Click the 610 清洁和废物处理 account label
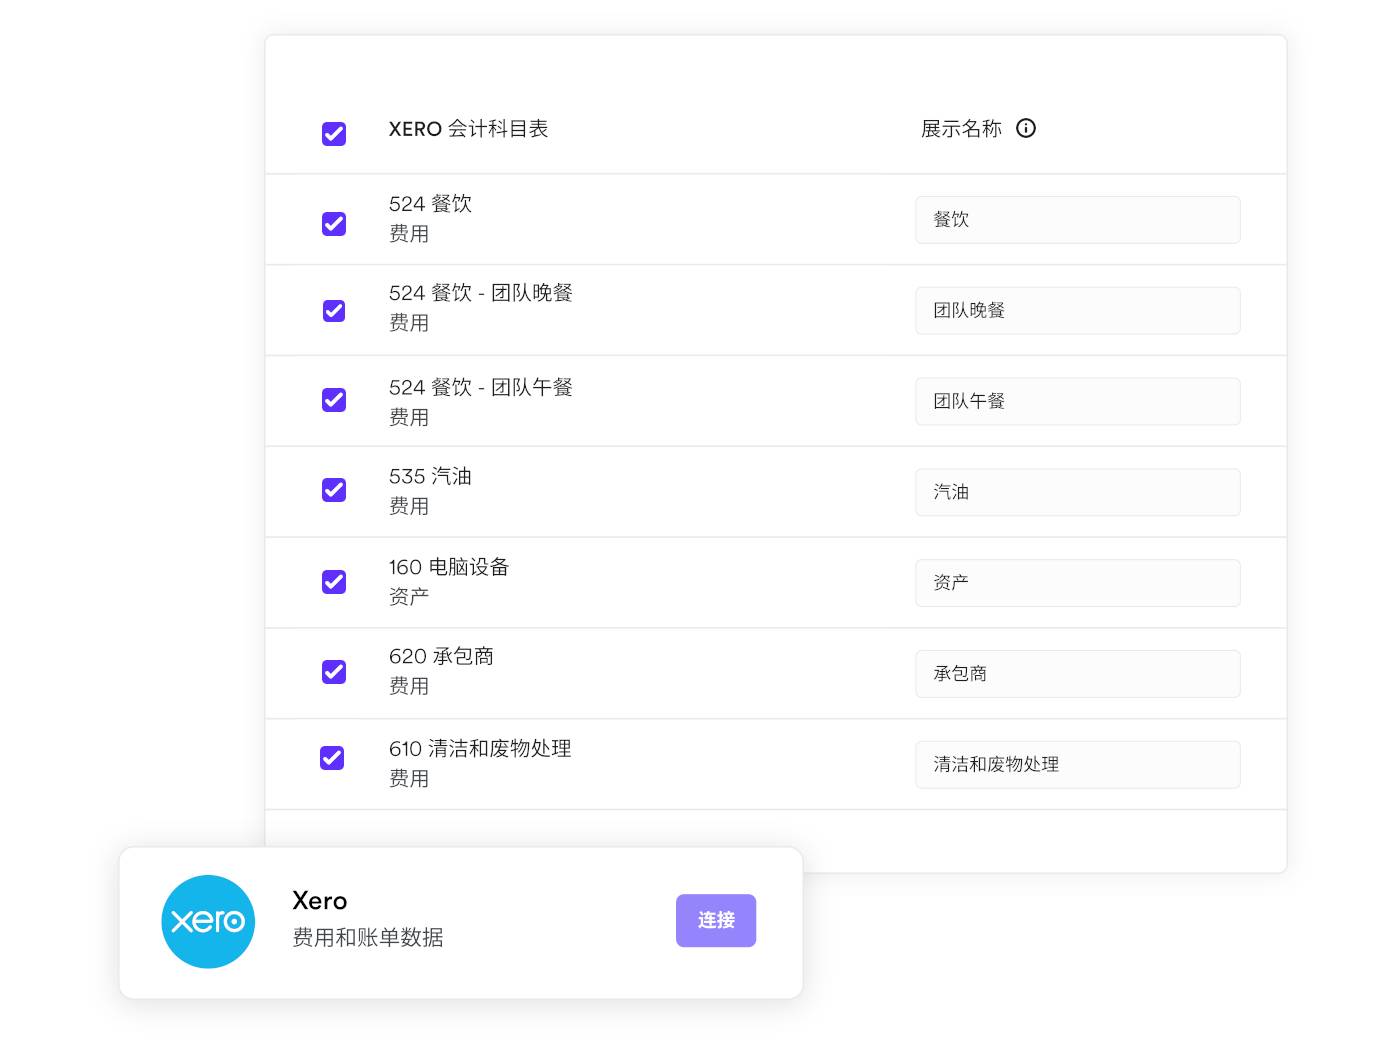This screenshot has height=1056, width=1378. click(x=480, y=749)
